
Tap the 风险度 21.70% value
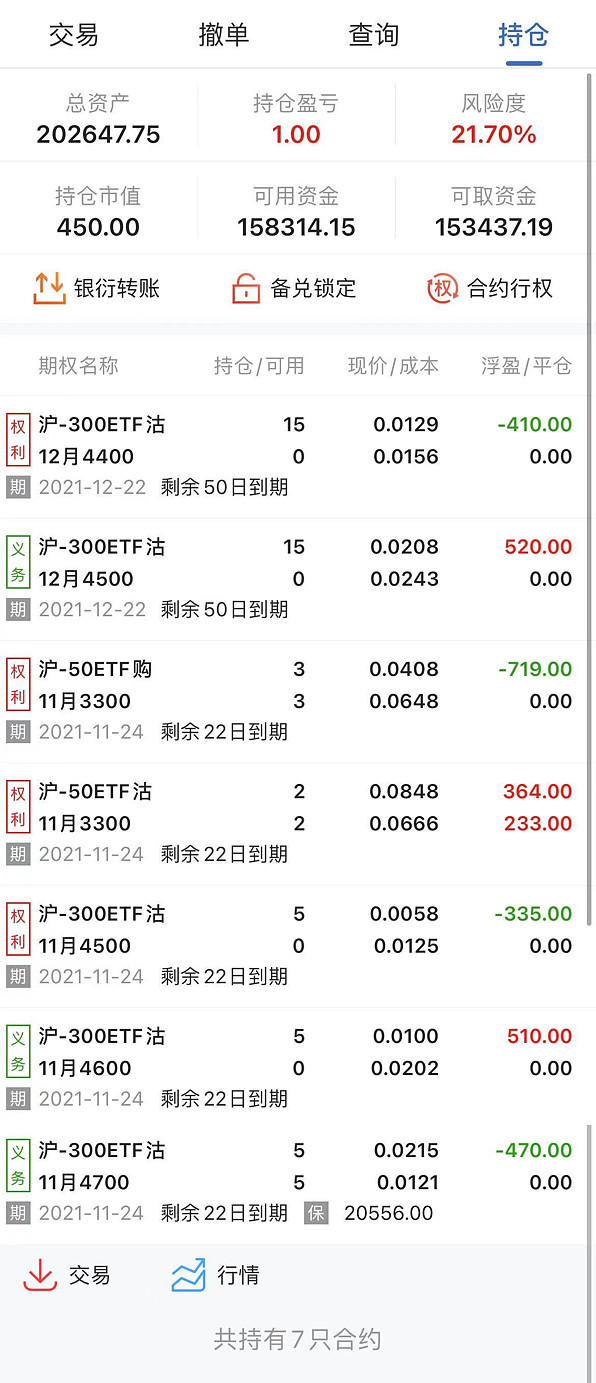point(494,134)
